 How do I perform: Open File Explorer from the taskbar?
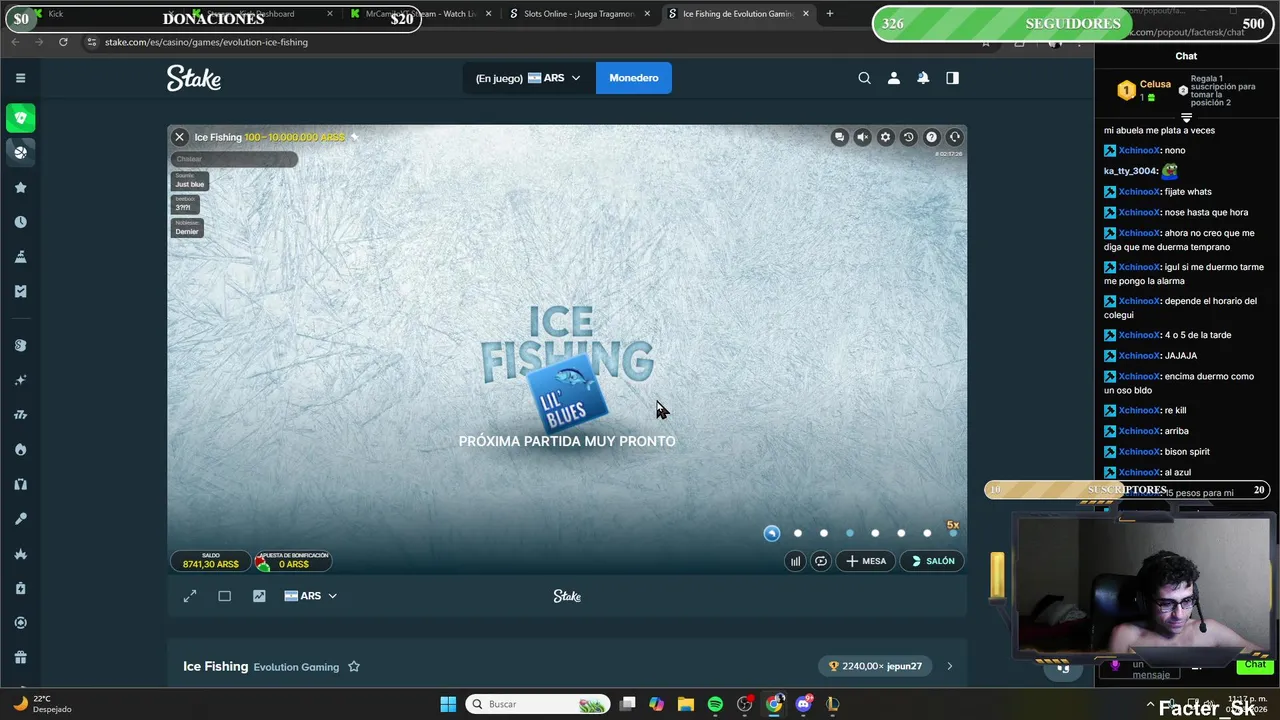686,704
